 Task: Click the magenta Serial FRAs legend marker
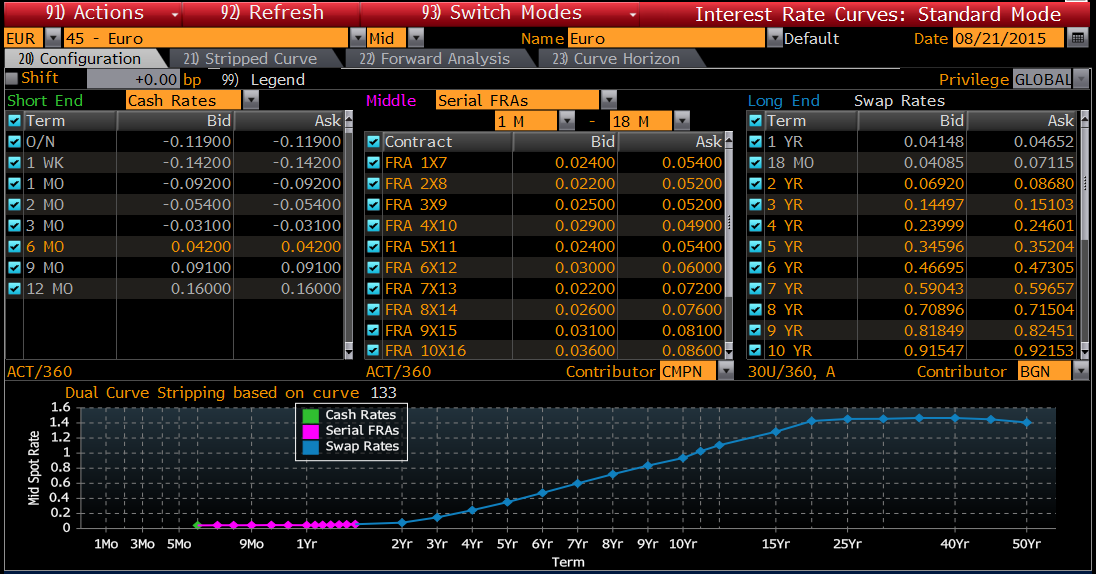[310, 431]
